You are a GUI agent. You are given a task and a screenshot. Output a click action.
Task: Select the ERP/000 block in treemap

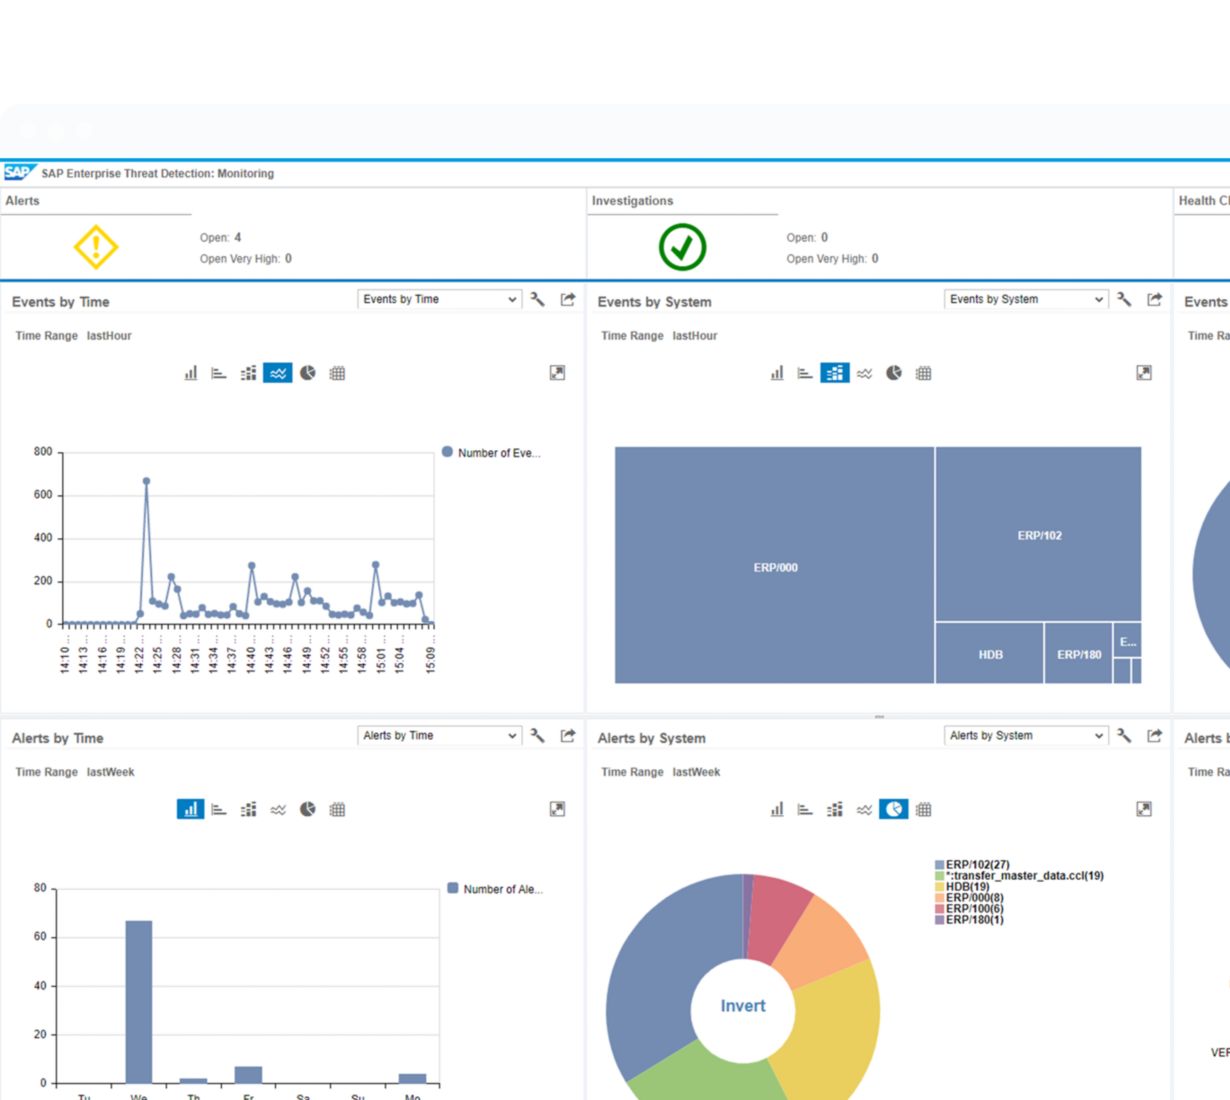click(775, 566)
